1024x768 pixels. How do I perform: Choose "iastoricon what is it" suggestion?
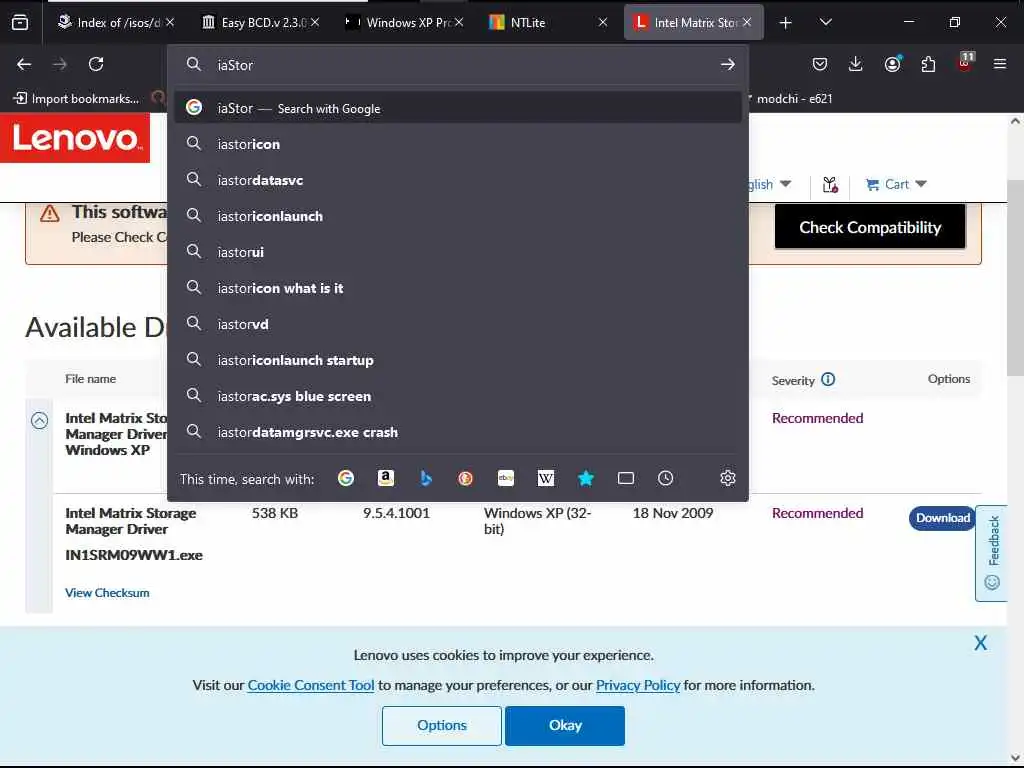point(458,288)
